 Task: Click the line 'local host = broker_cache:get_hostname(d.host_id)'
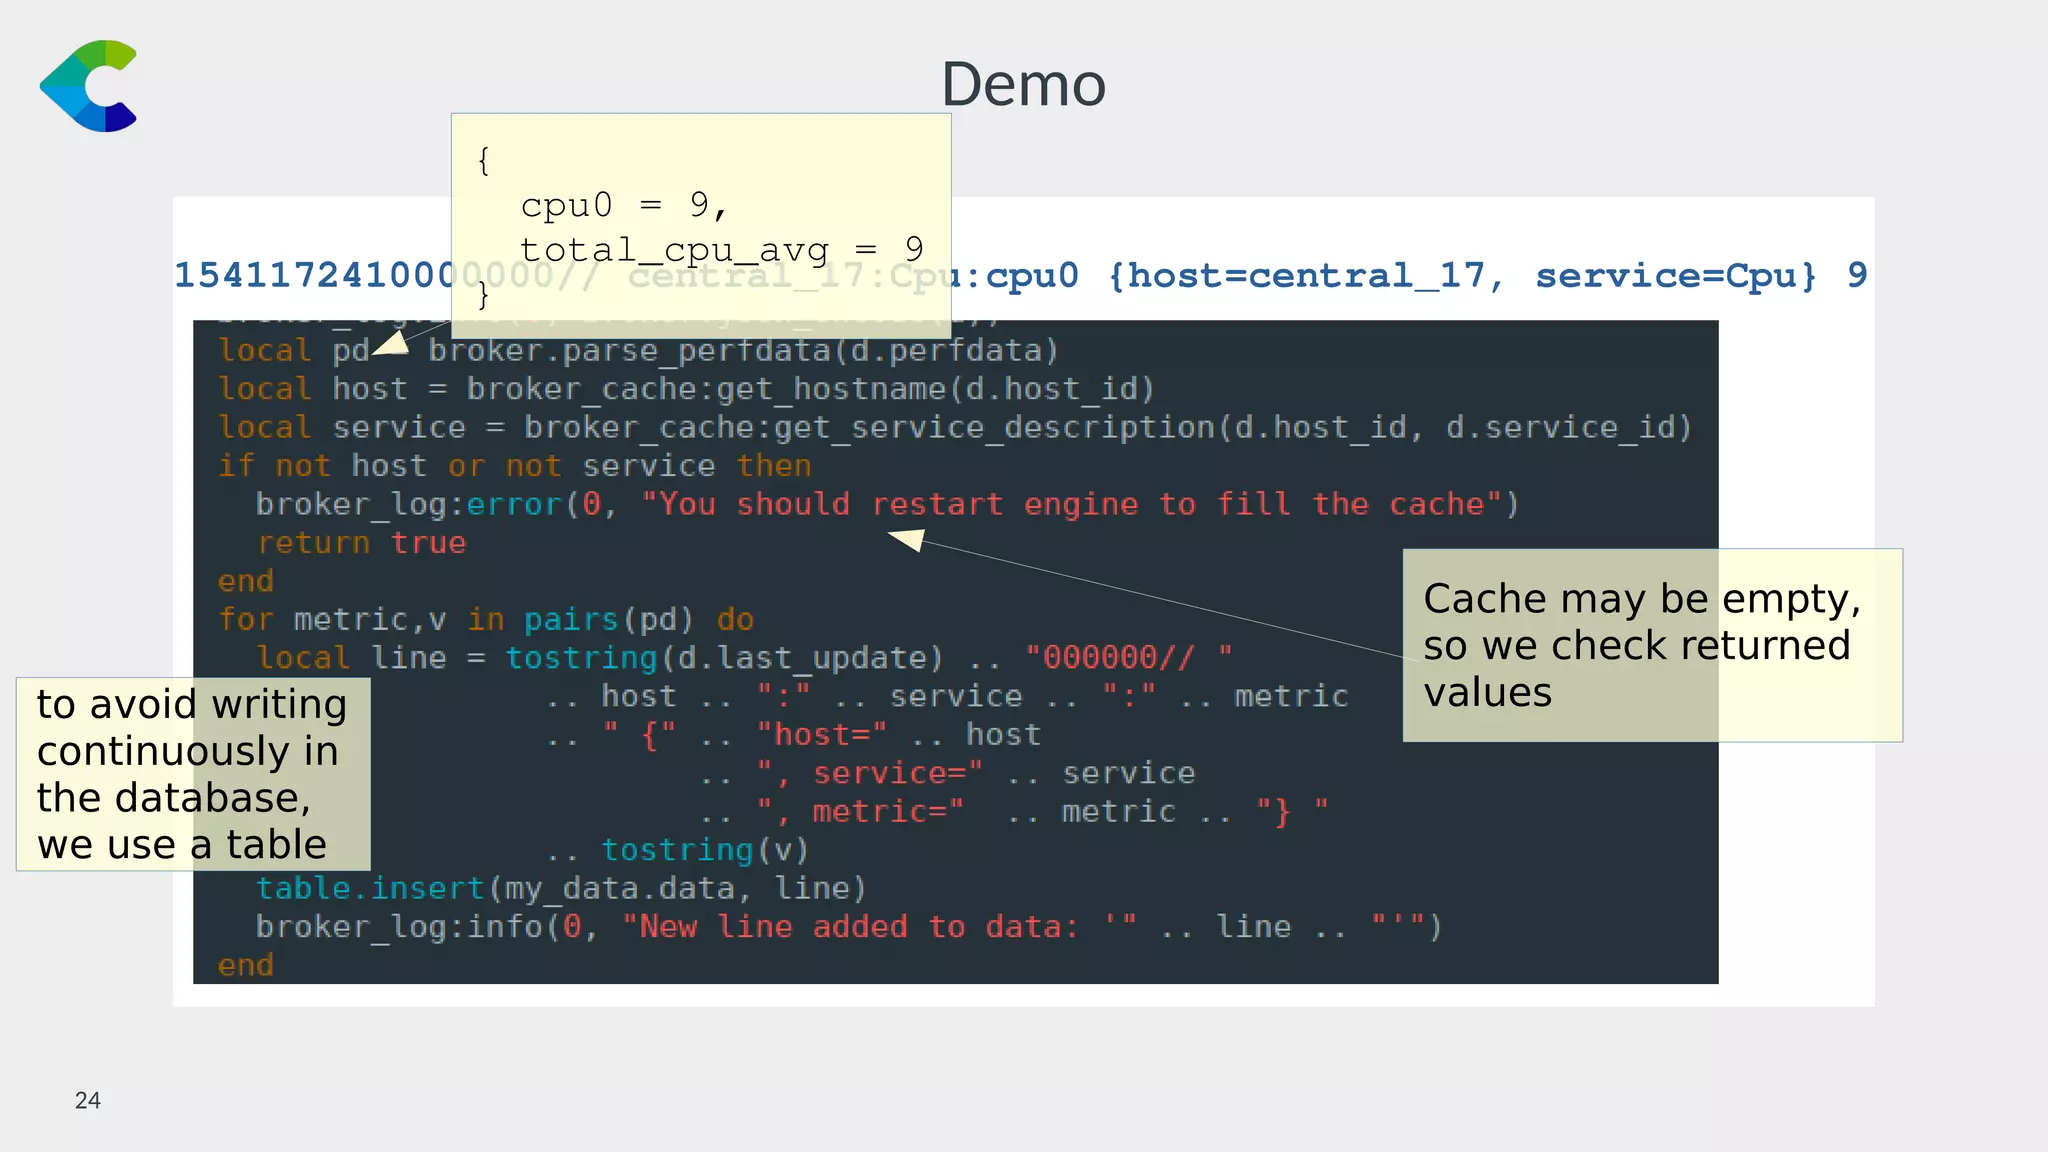686,389
